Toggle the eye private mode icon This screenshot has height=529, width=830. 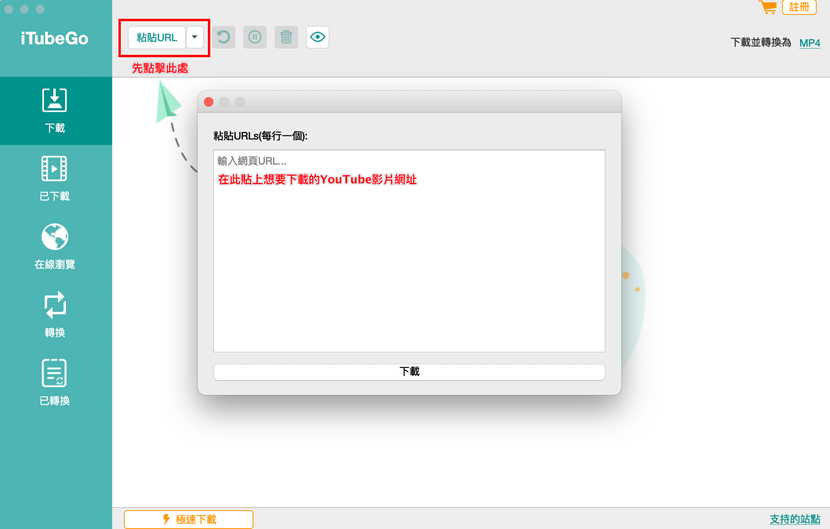tap(318, 38)
